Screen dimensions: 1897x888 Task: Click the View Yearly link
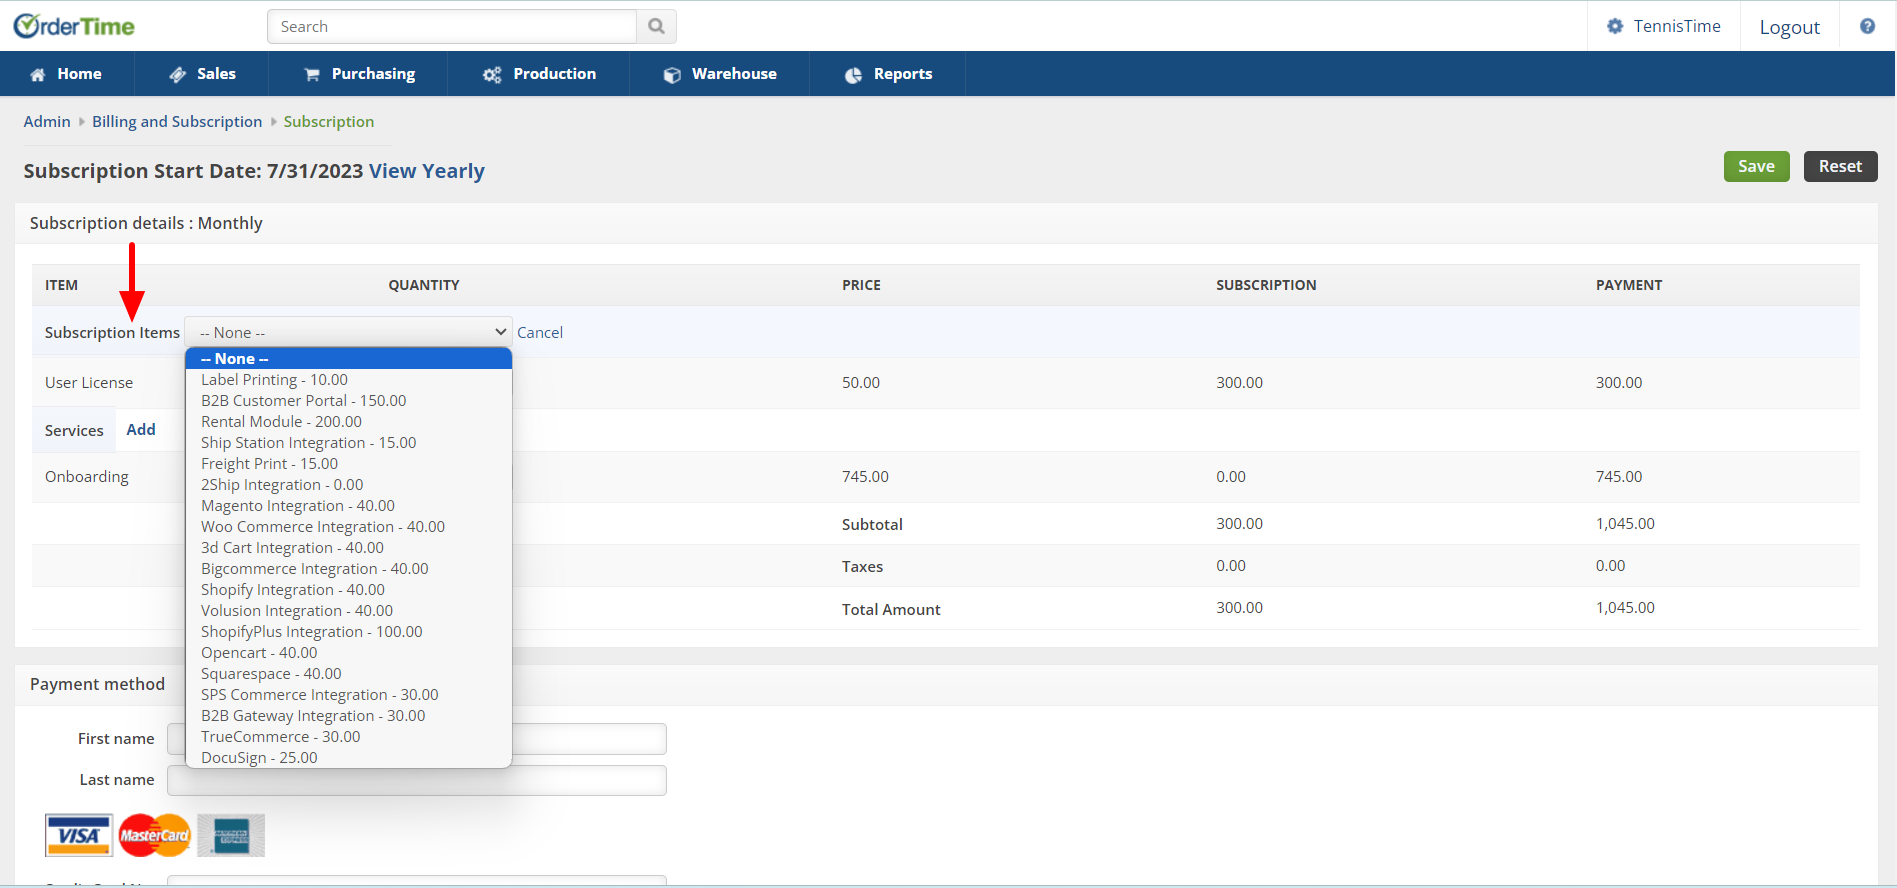tap(427, 171)
